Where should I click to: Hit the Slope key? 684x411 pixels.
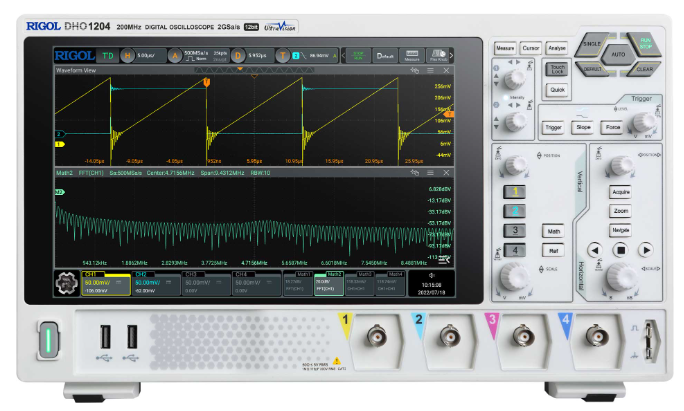click(583, 127)
